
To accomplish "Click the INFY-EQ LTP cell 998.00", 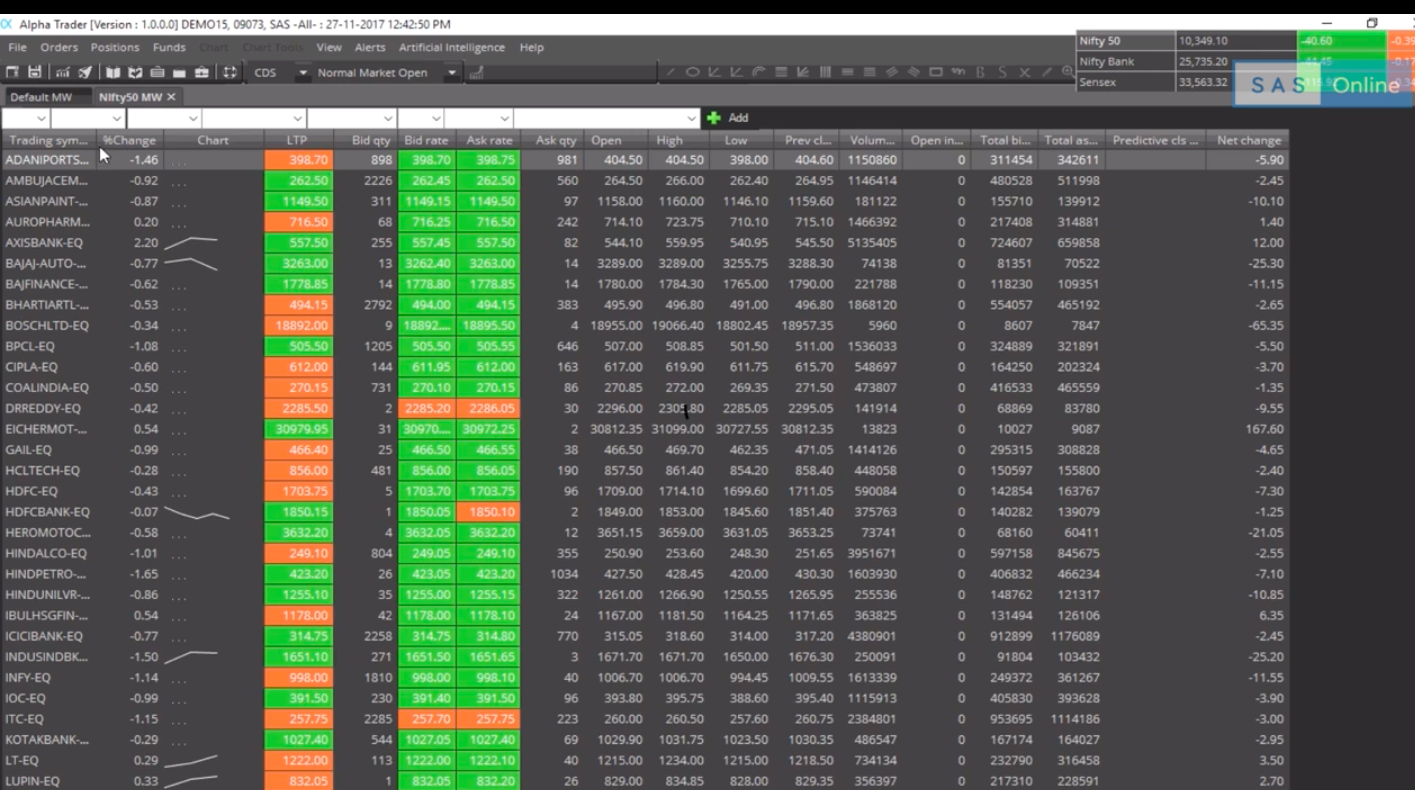I will (299, 678).
